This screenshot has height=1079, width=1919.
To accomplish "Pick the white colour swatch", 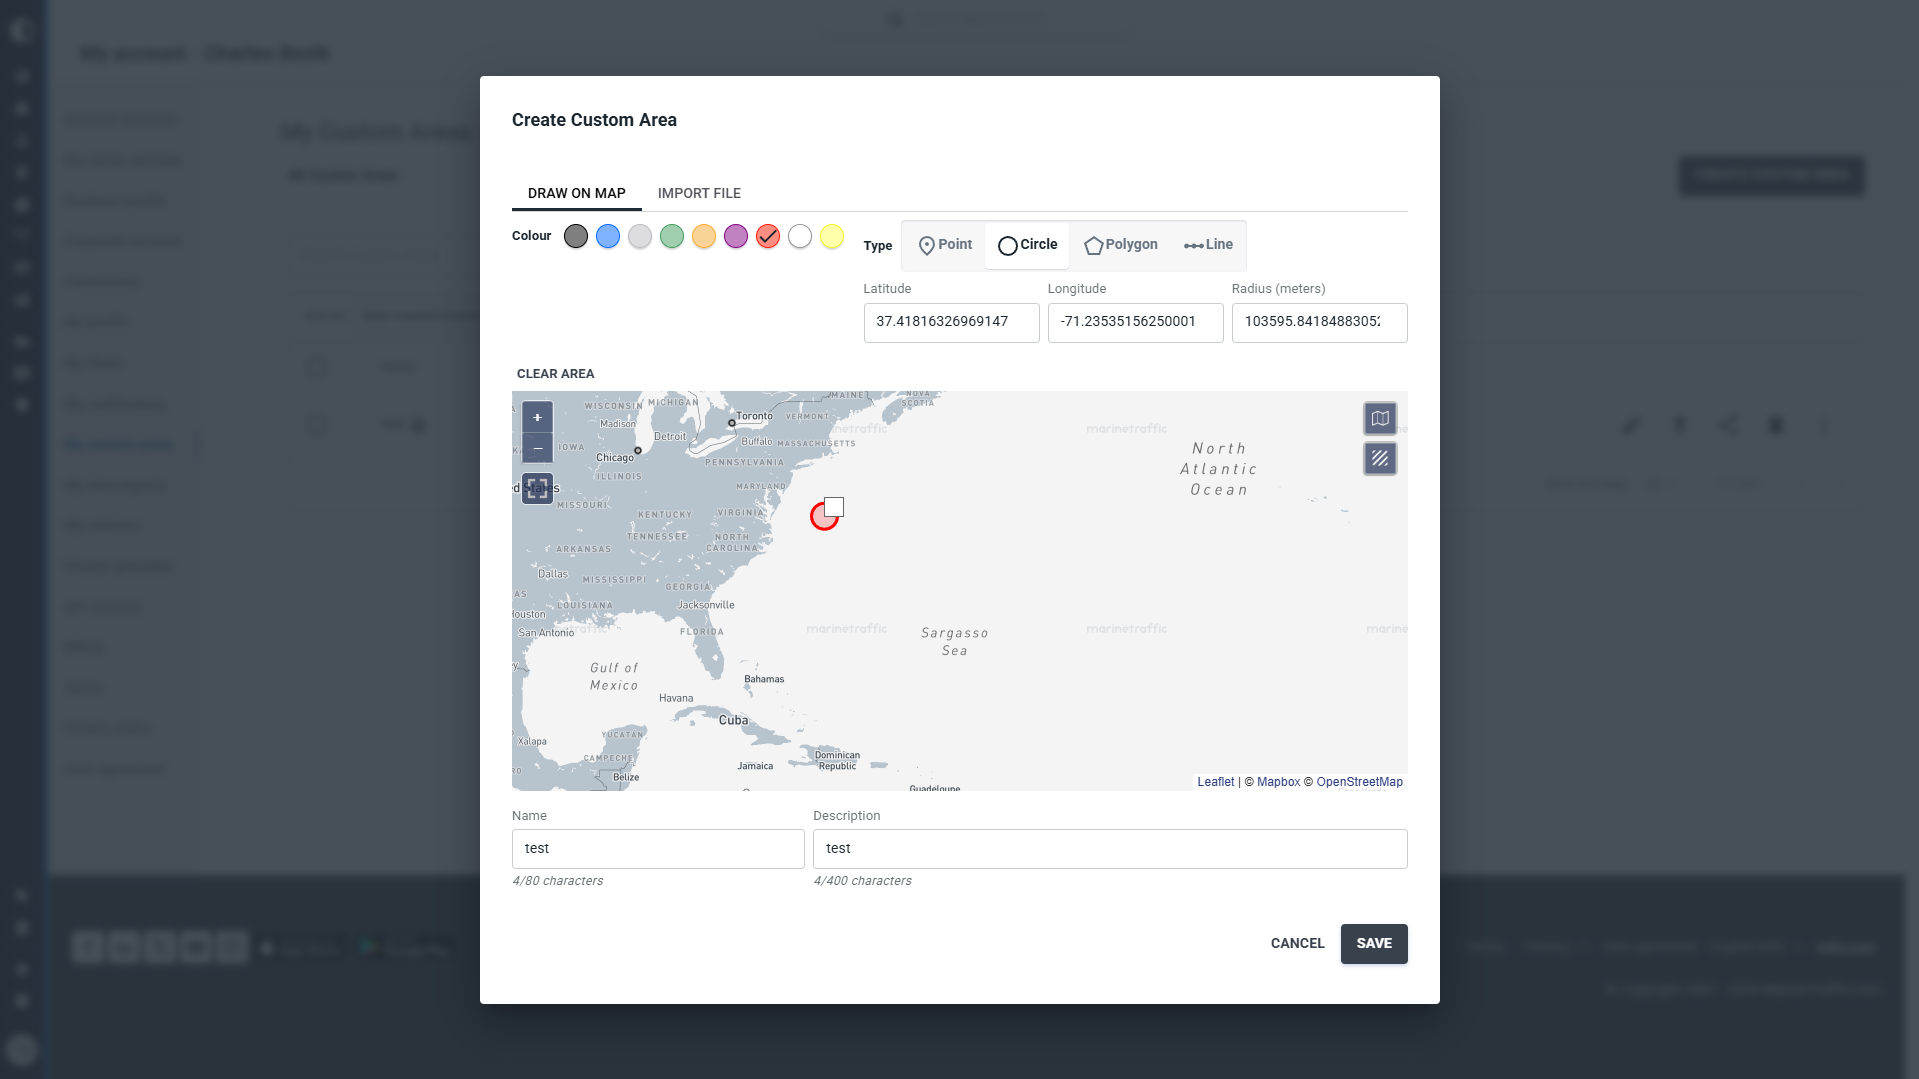I will pyautogui.click(x=800, y=236).
